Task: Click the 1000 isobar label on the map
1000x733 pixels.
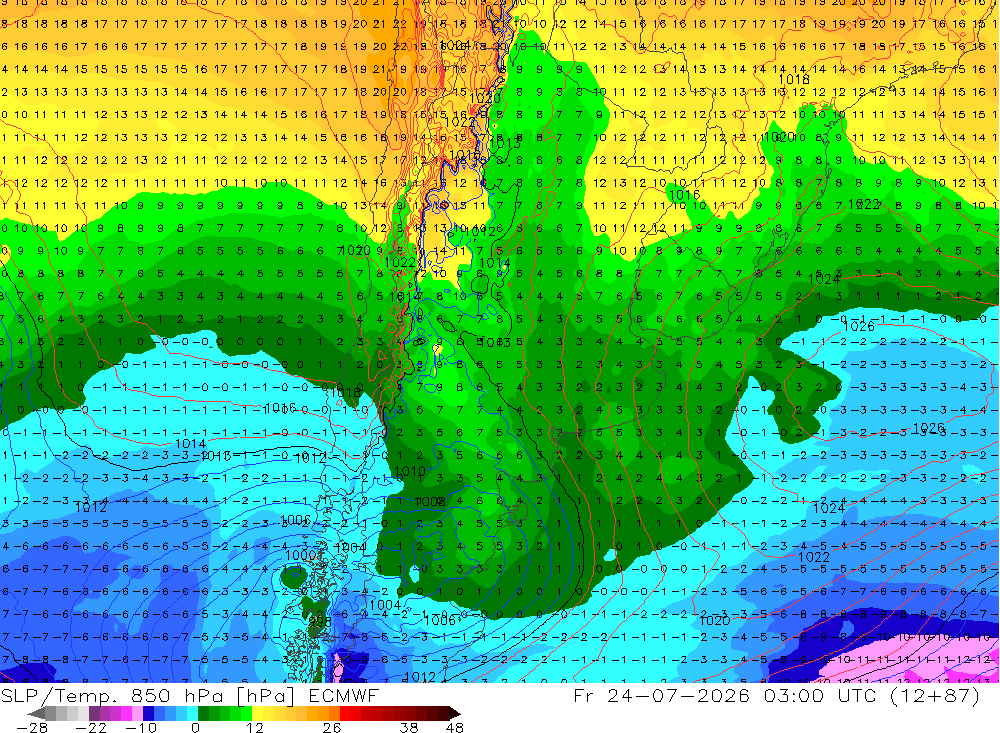Action: (x=301, y=555)
